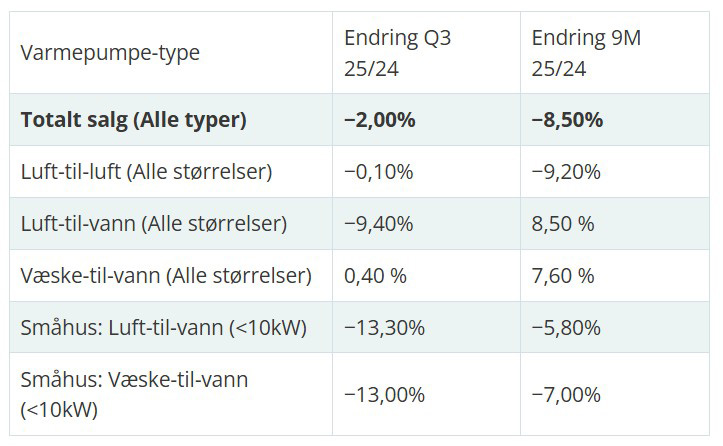Click the Varmepumpe-type column header

[110, 53]
